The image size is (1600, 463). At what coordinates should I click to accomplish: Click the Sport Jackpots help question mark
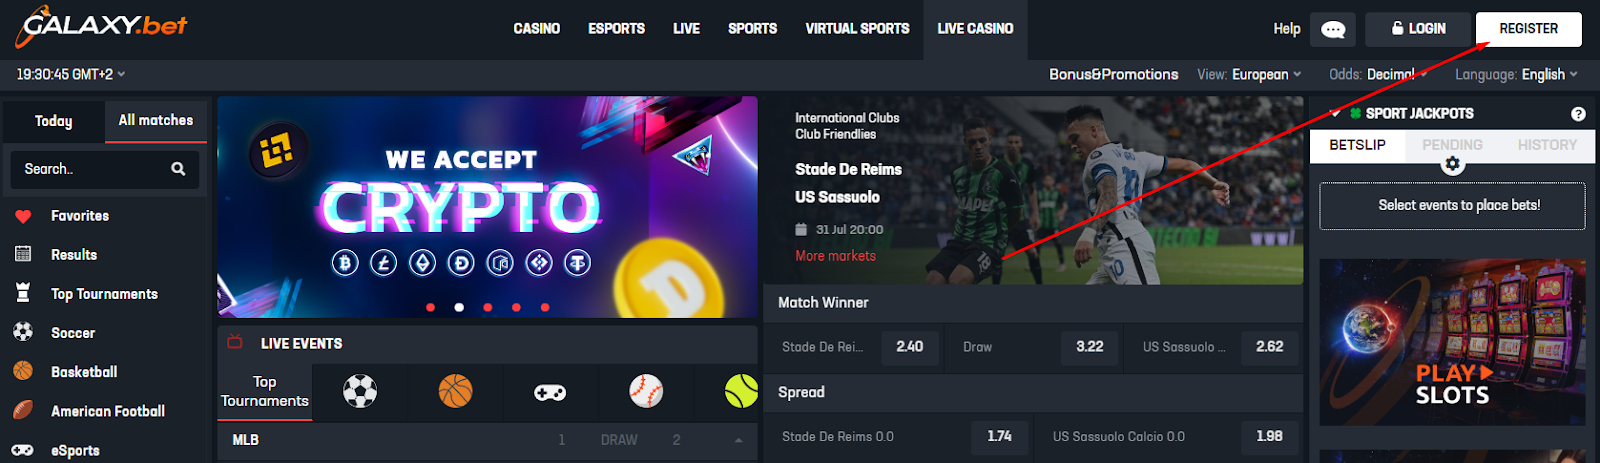[x=1578, y=114]
